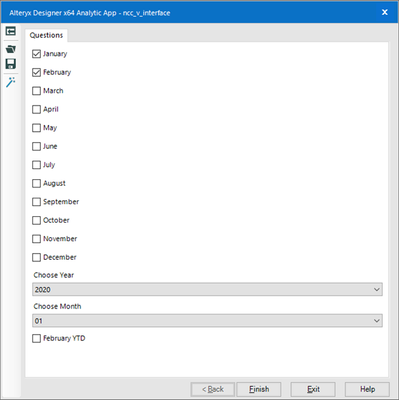The height and width of the screenshot is (400, 399).
Task: Tick the October checkbox
Action: pos(36,220)
